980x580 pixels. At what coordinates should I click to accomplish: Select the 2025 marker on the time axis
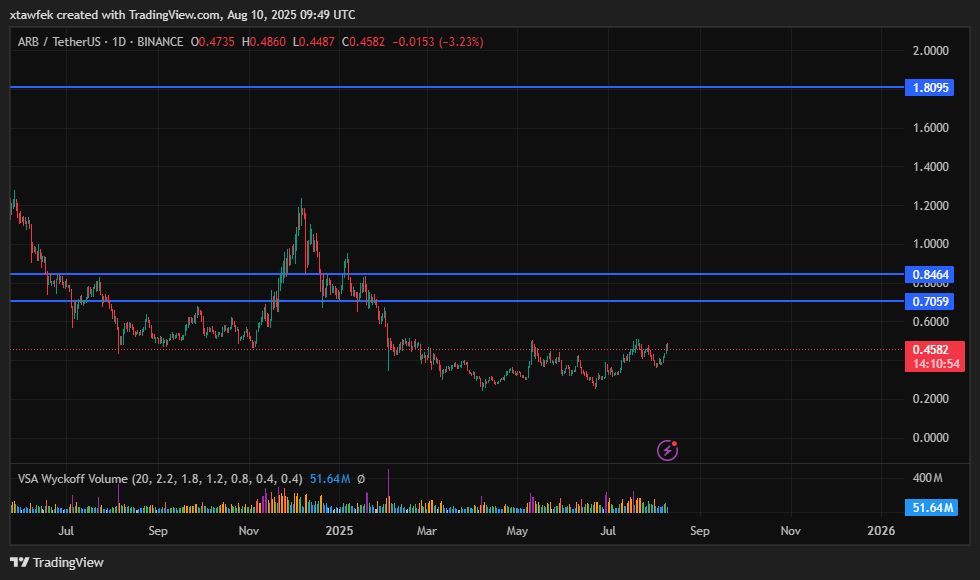[x=339, y=531]
